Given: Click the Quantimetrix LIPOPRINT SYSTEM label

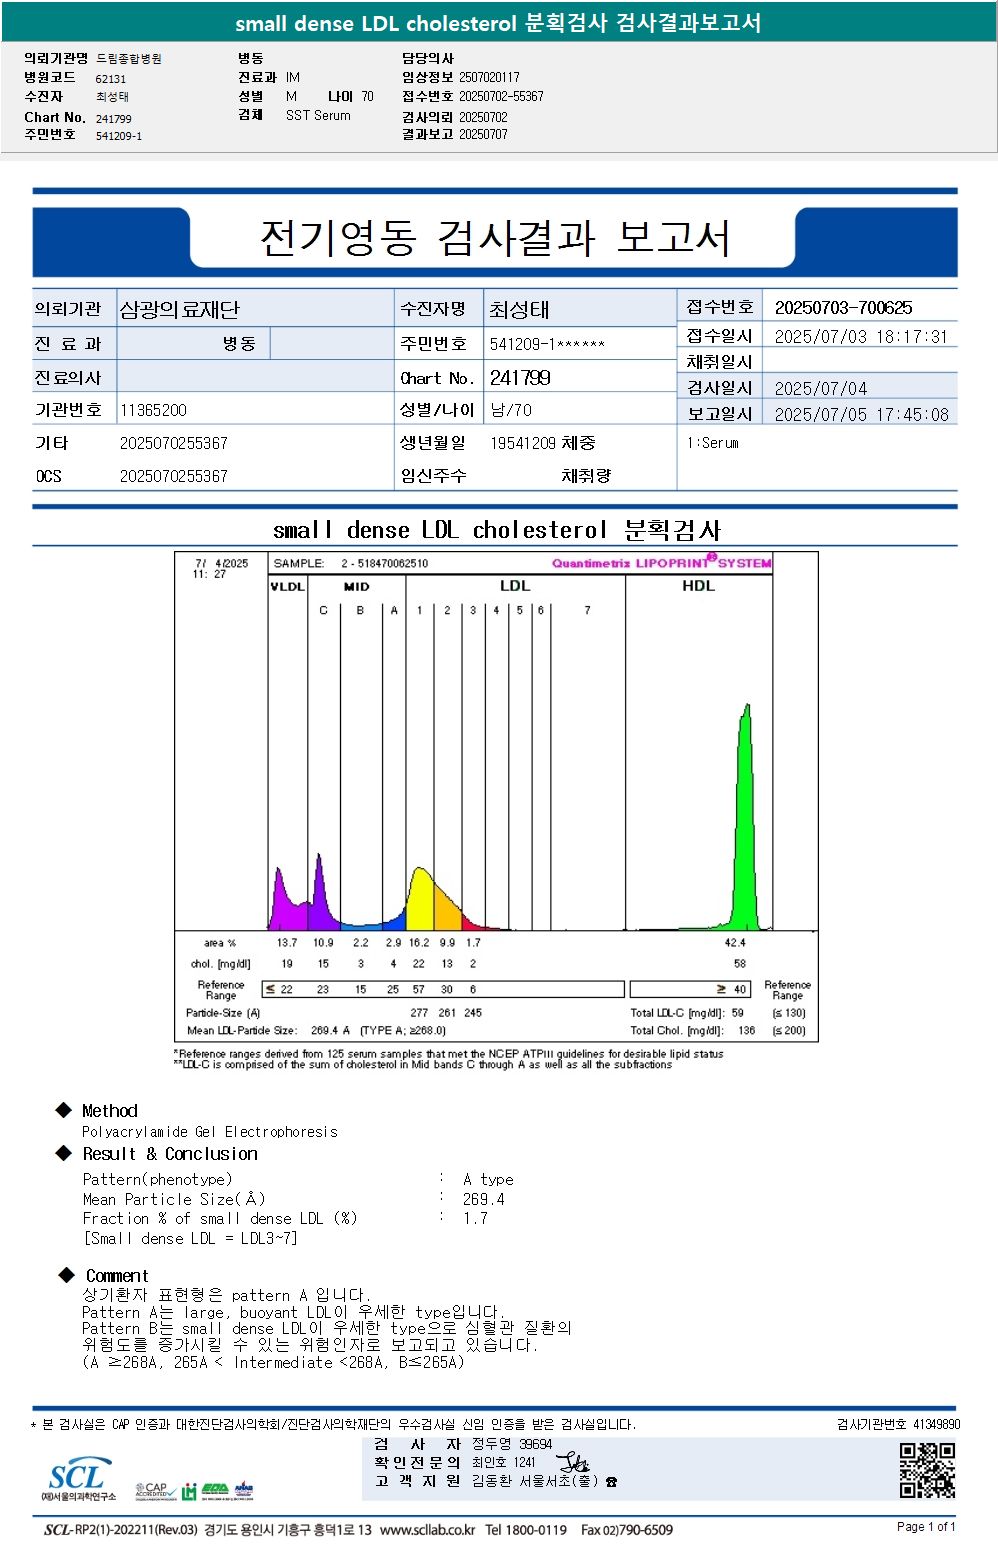Looking at the screenshot, I should (662, 563).
